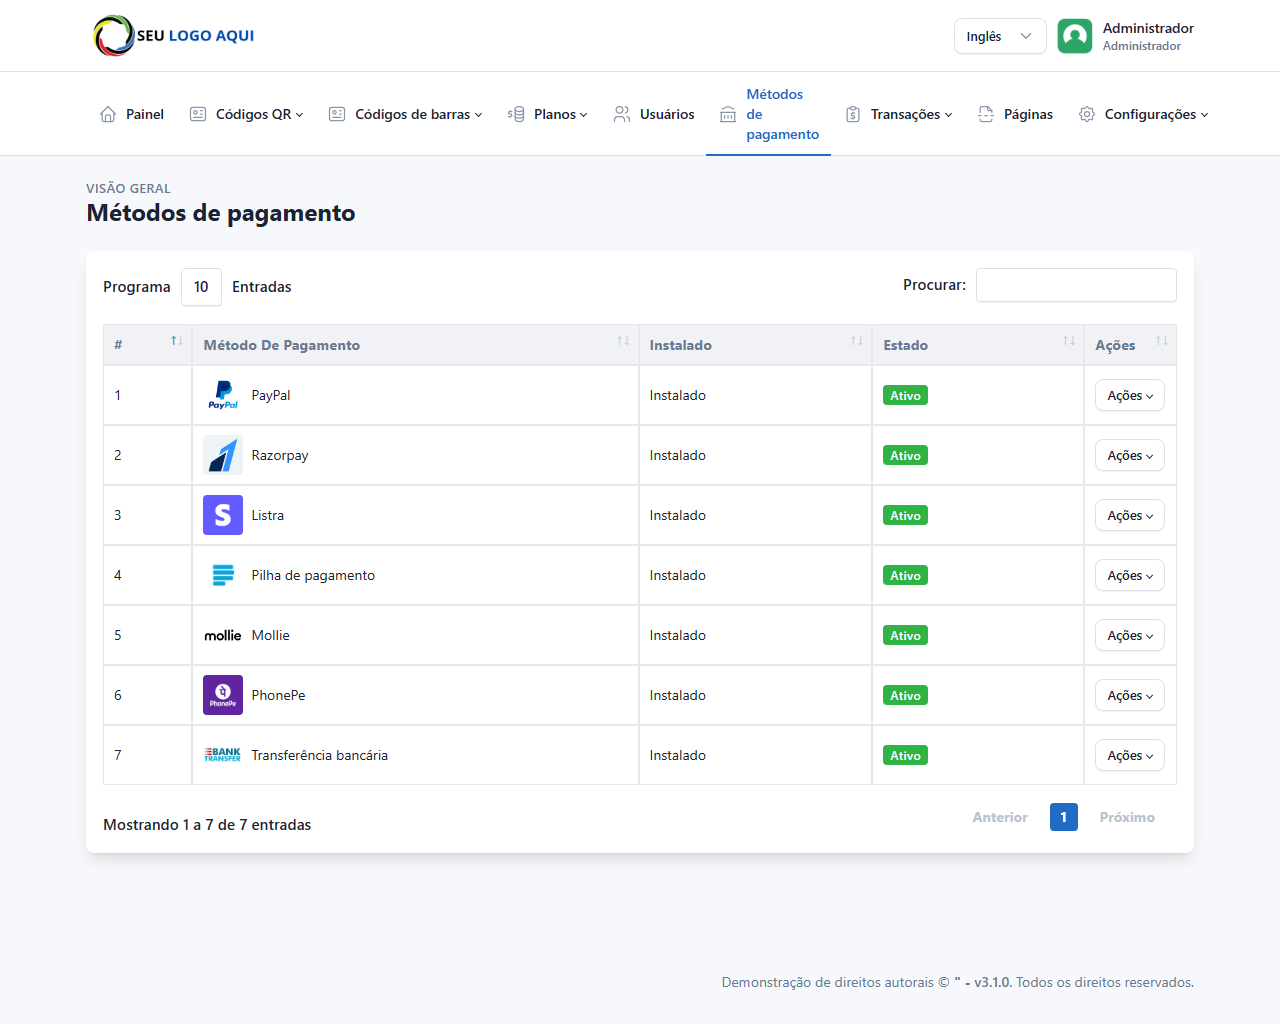Click the Próximo pagination link
Viewport: 1280px width, 1024px height.
pyautogui.click(x=1126, y=817)
